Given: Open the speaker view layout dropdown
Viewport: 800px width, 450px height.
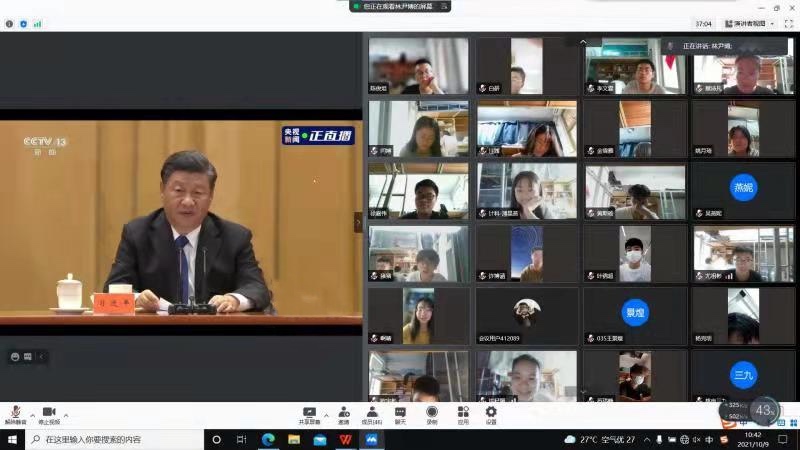Looking at the screenshot, I should 750,23.
